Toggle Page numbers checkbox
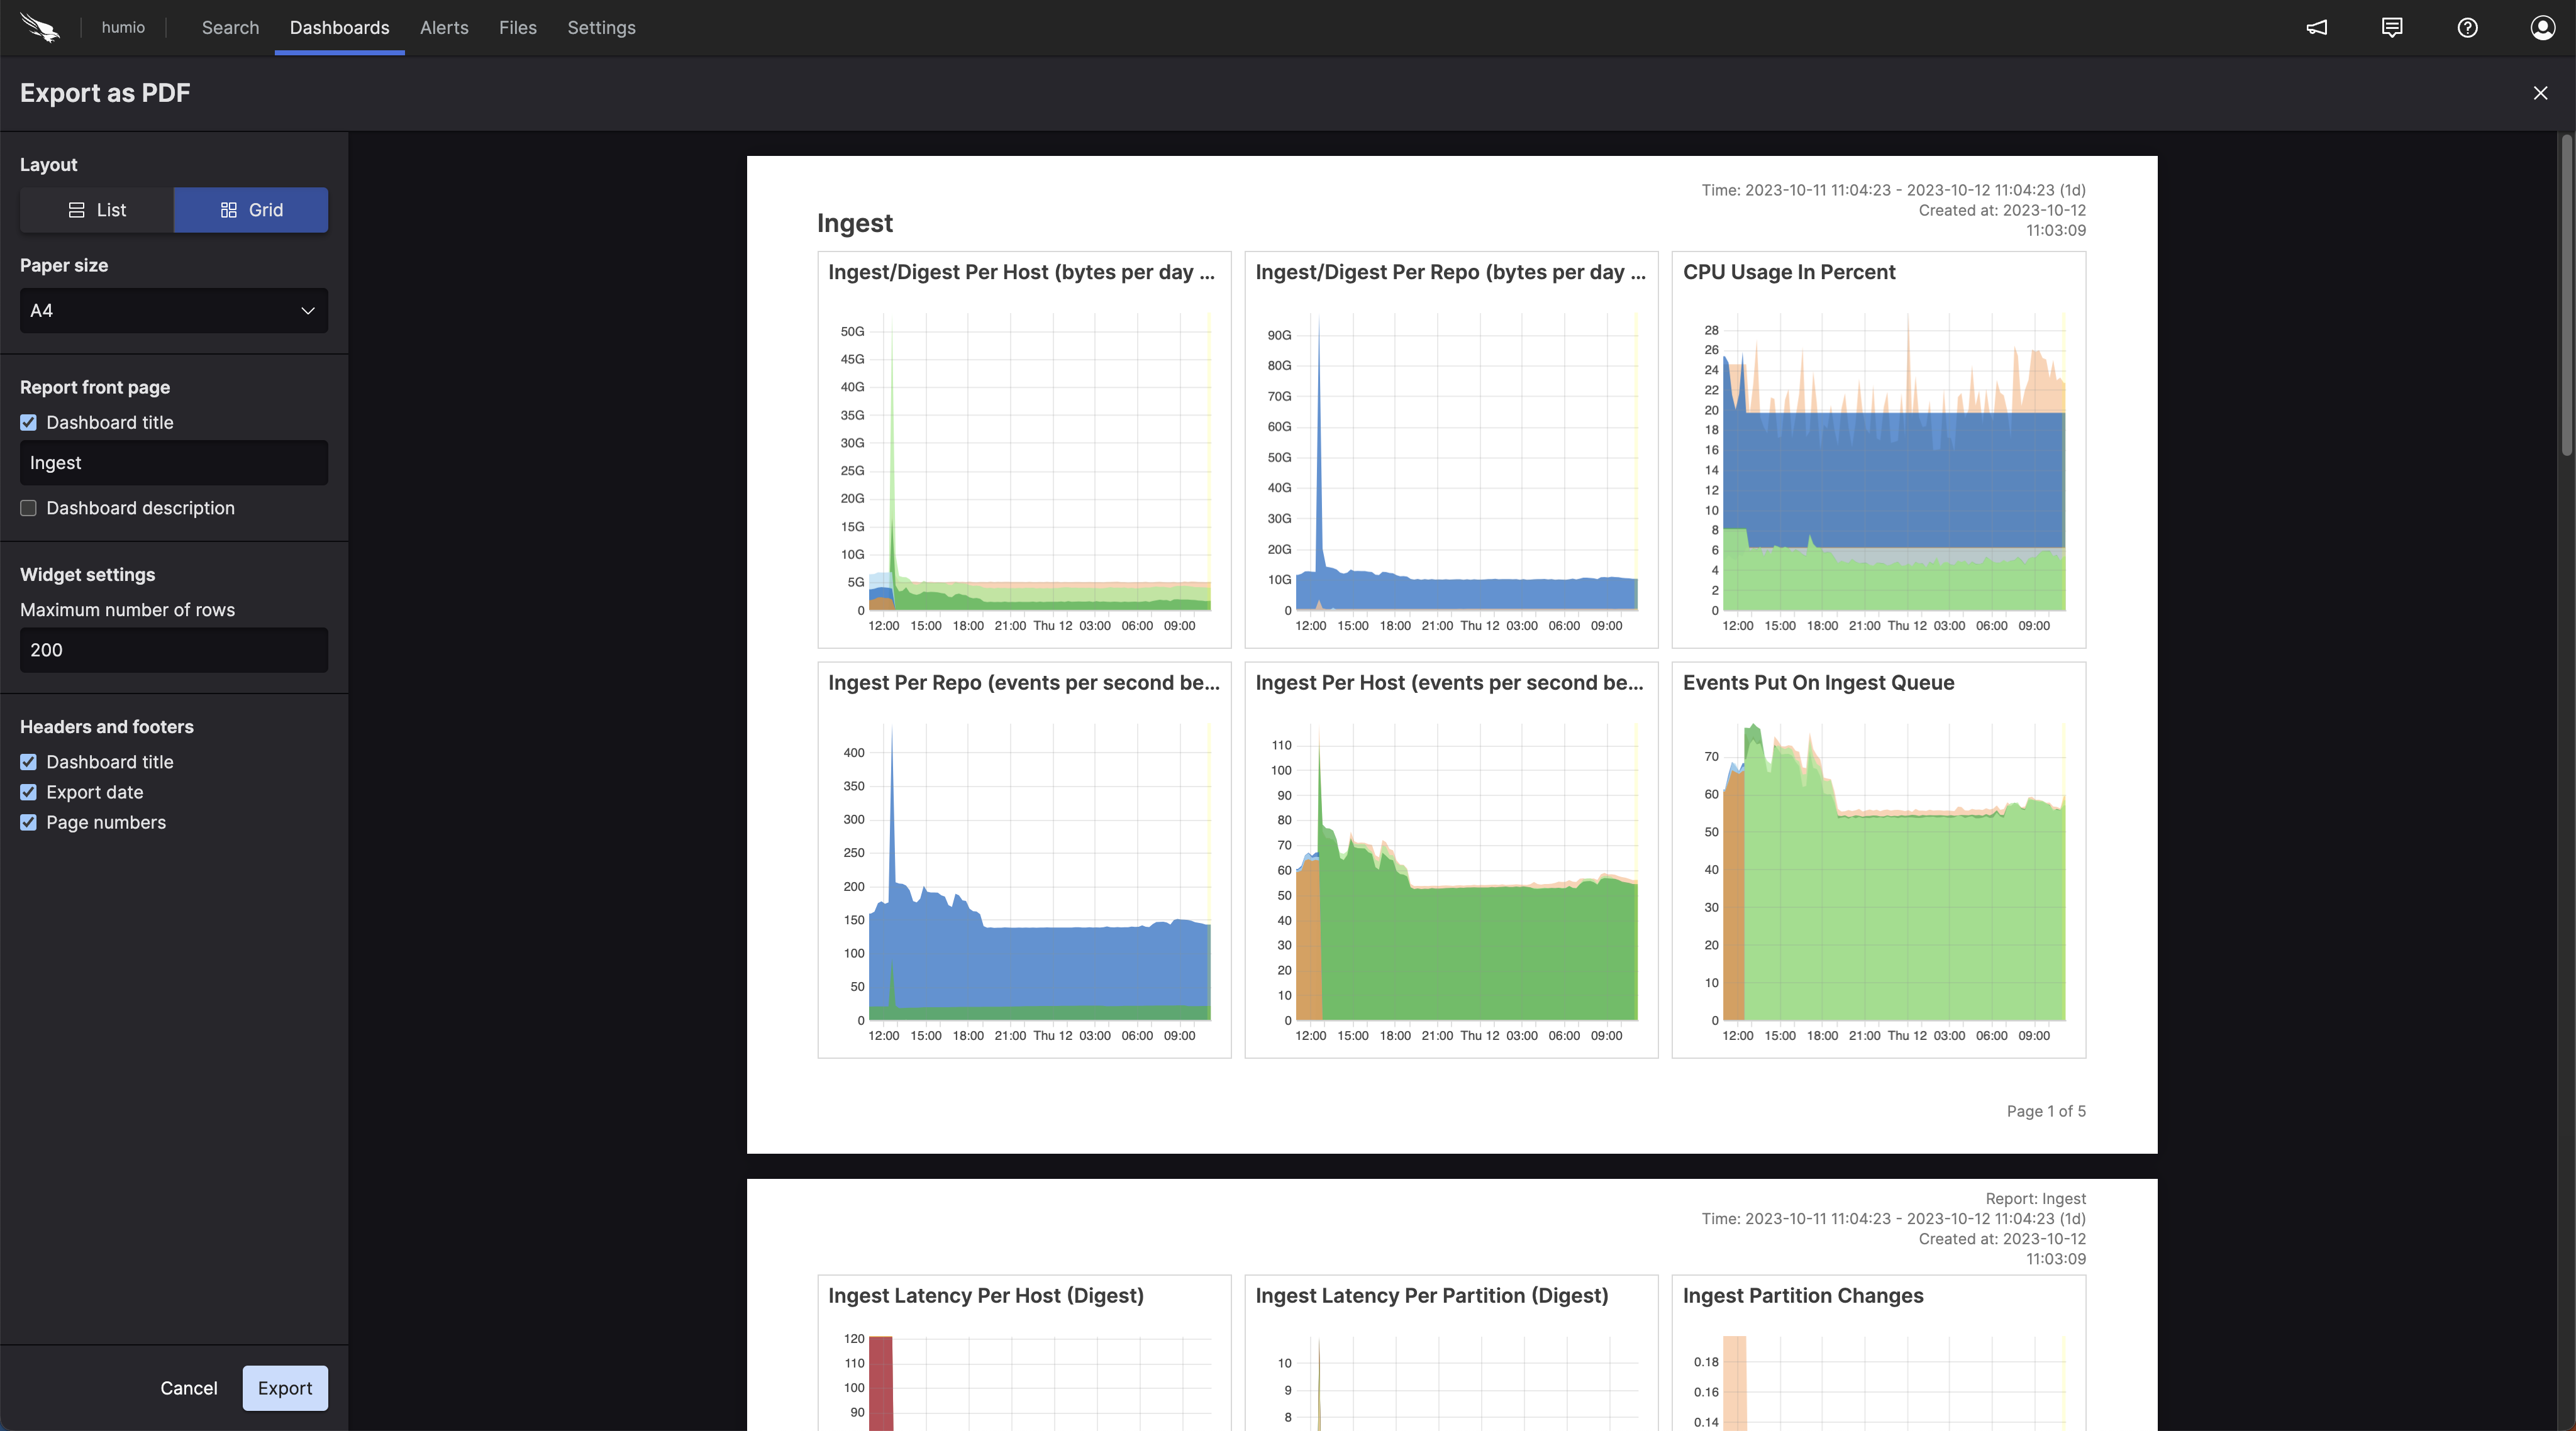 tap(29, 822)
